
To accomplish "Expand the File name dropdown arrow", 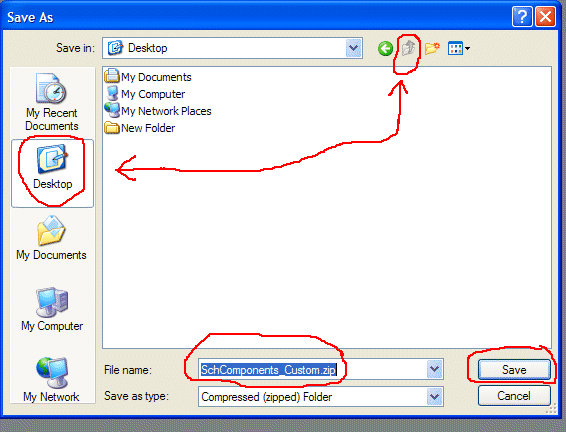I will click(434, 369).
